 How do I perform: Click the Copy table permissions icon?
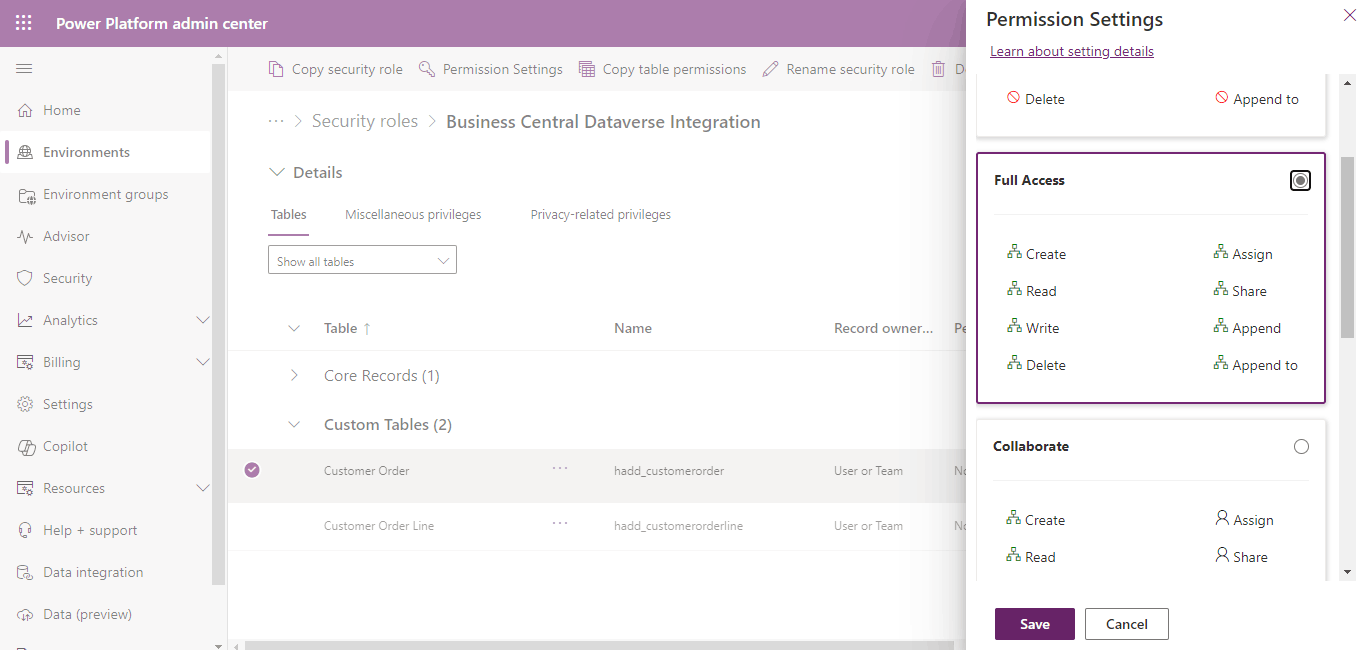pos(587,69)
